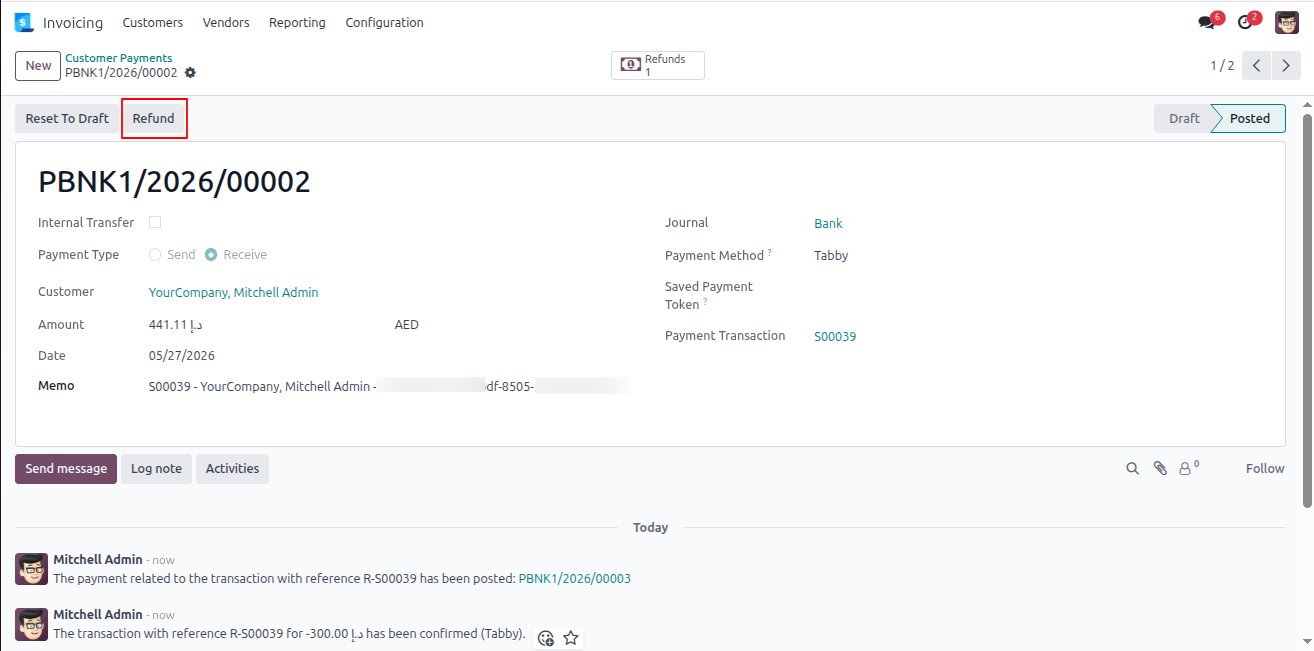
Task: Open the PBNK1/2026/00003 payment link
Action: click(574, 579)
